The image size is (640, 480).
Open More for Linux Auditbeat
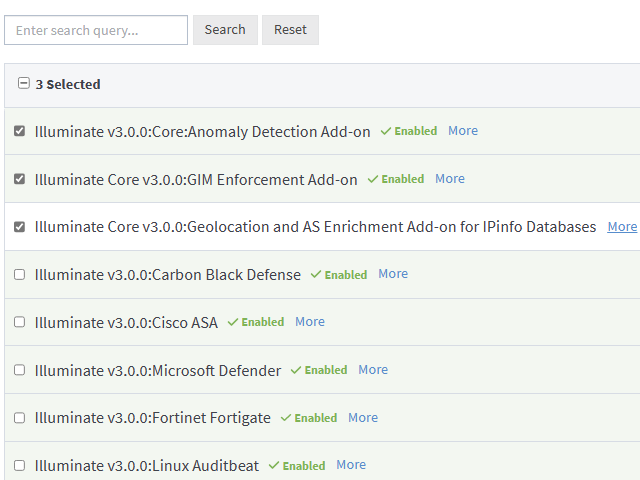click(x=351, y=465)
